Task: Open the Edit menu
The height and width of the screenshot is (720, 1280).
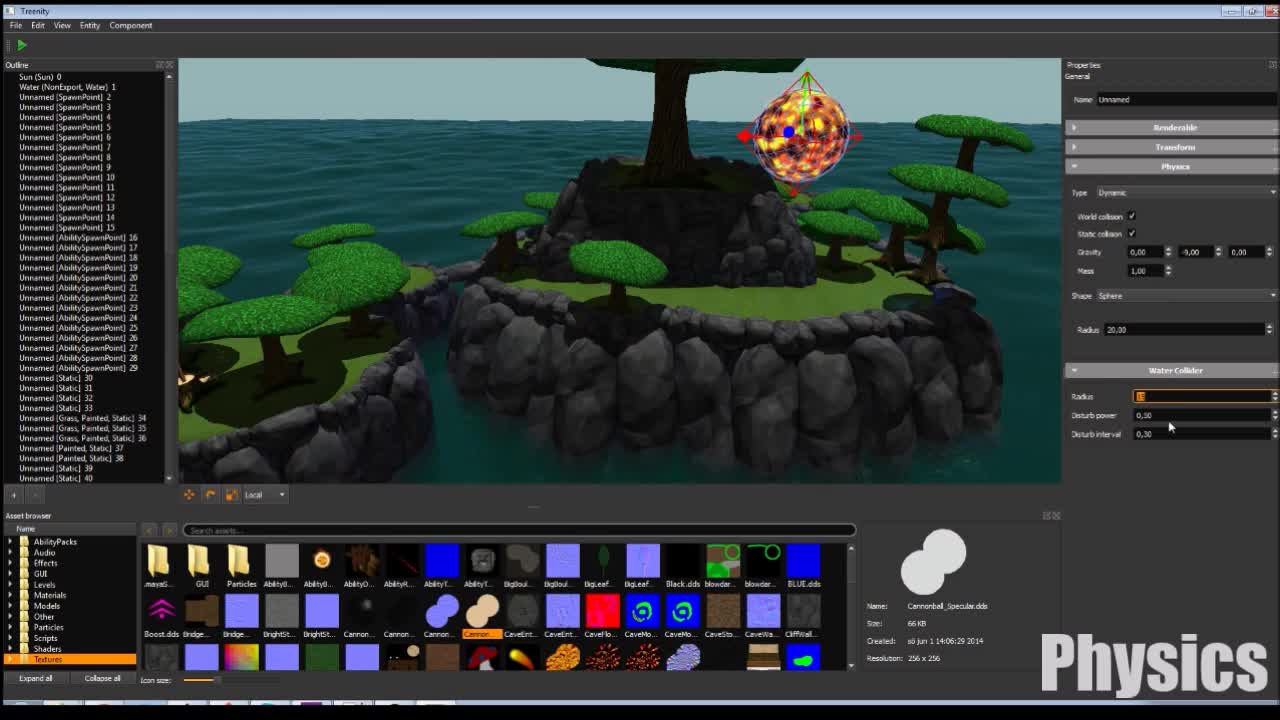Action: coord(38,25)
